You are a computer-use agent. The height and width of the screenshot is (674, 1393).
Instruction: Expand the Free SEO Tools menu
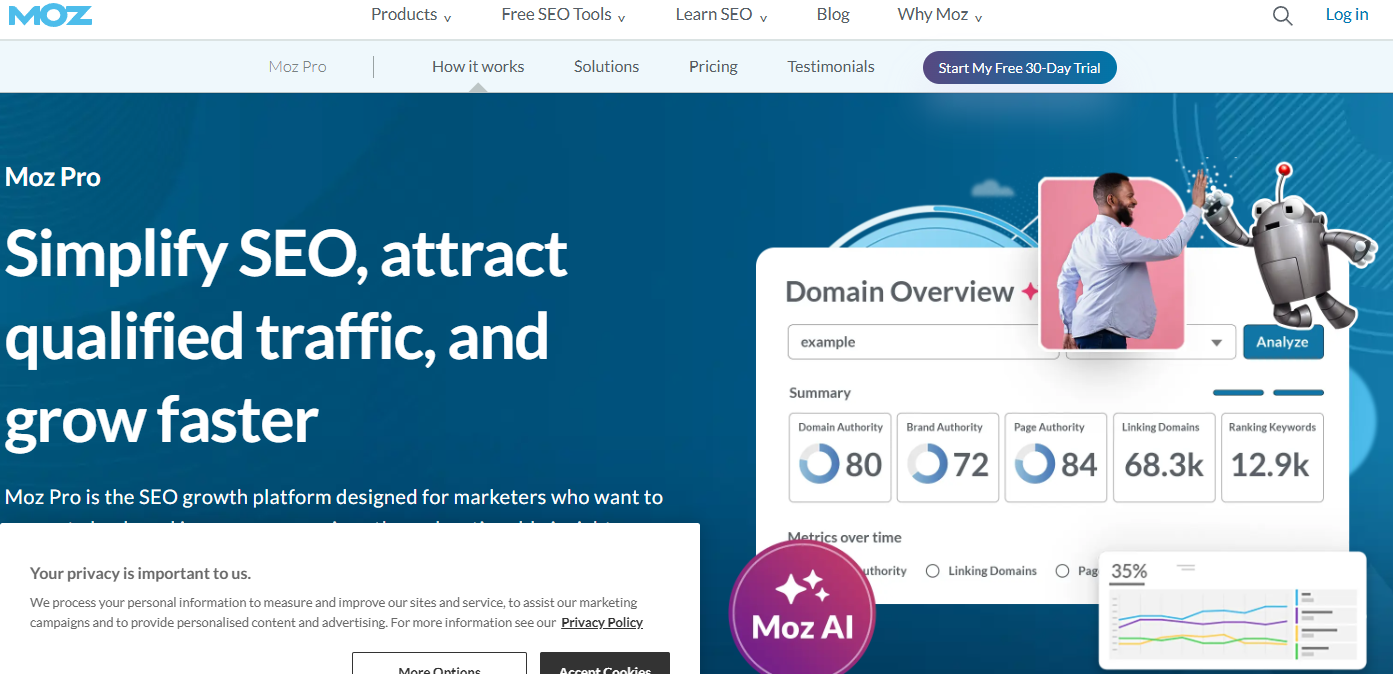click(x=564, y=15)
